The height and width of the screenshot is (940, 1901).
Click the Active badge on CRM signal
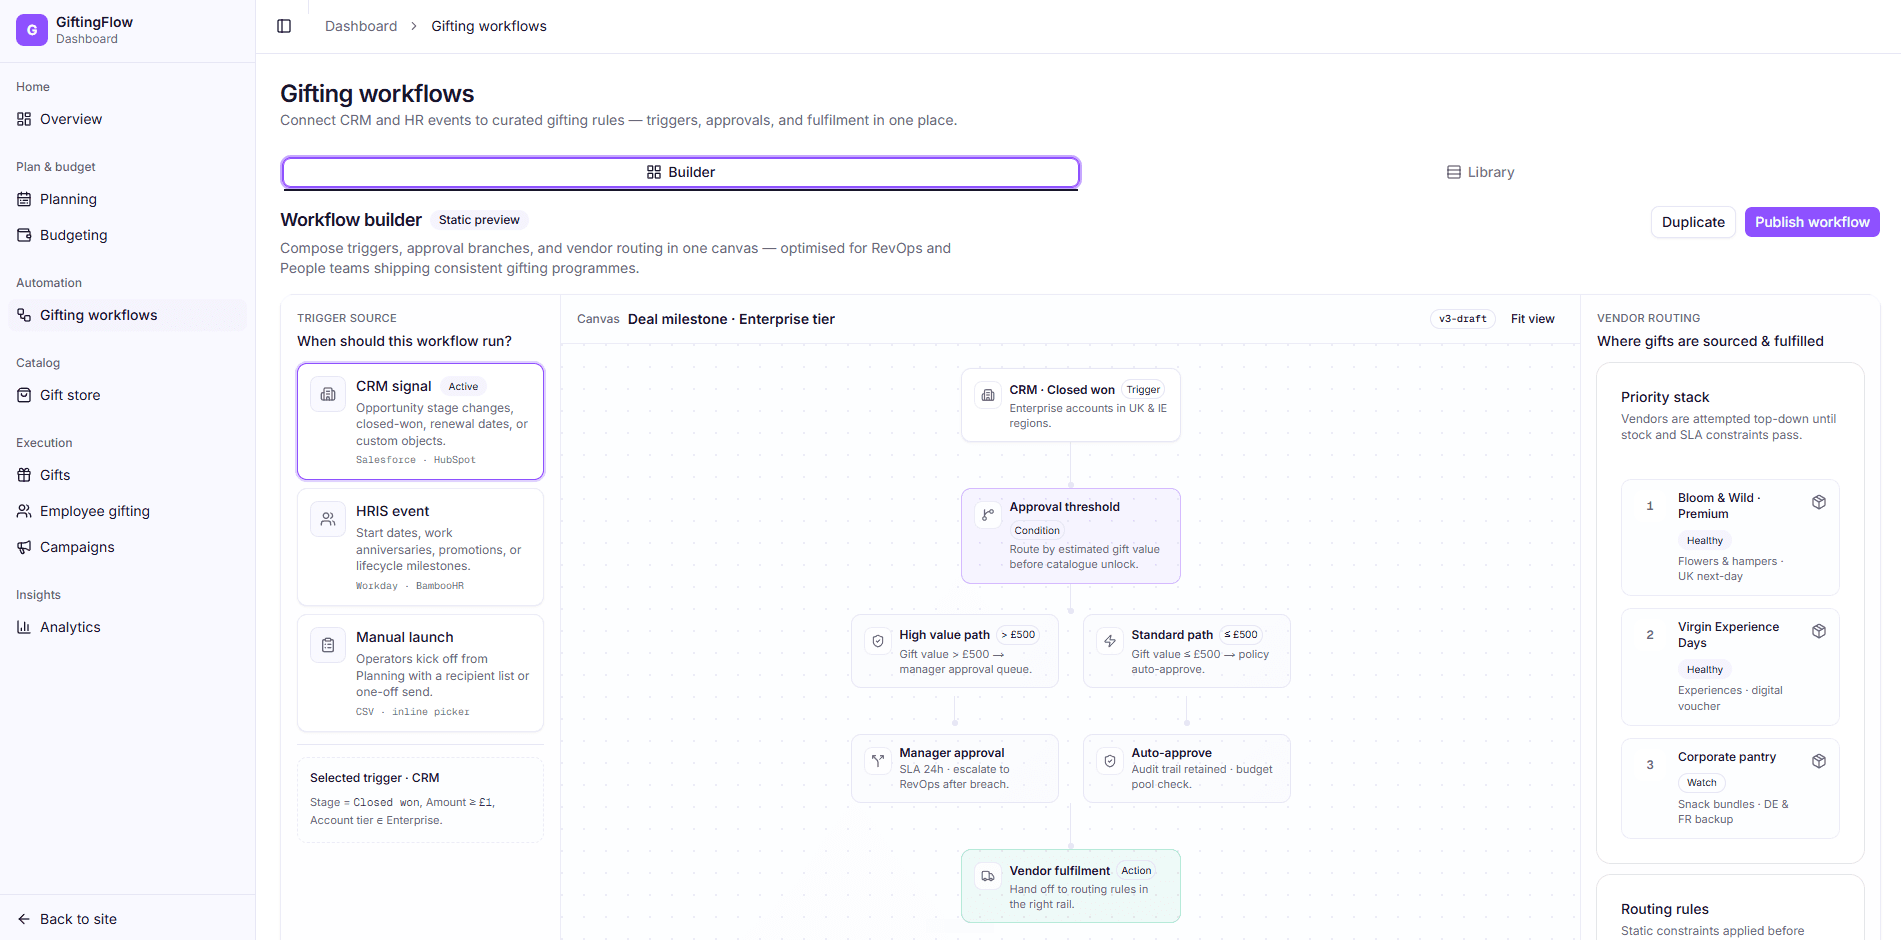click(x=463, y=387)
